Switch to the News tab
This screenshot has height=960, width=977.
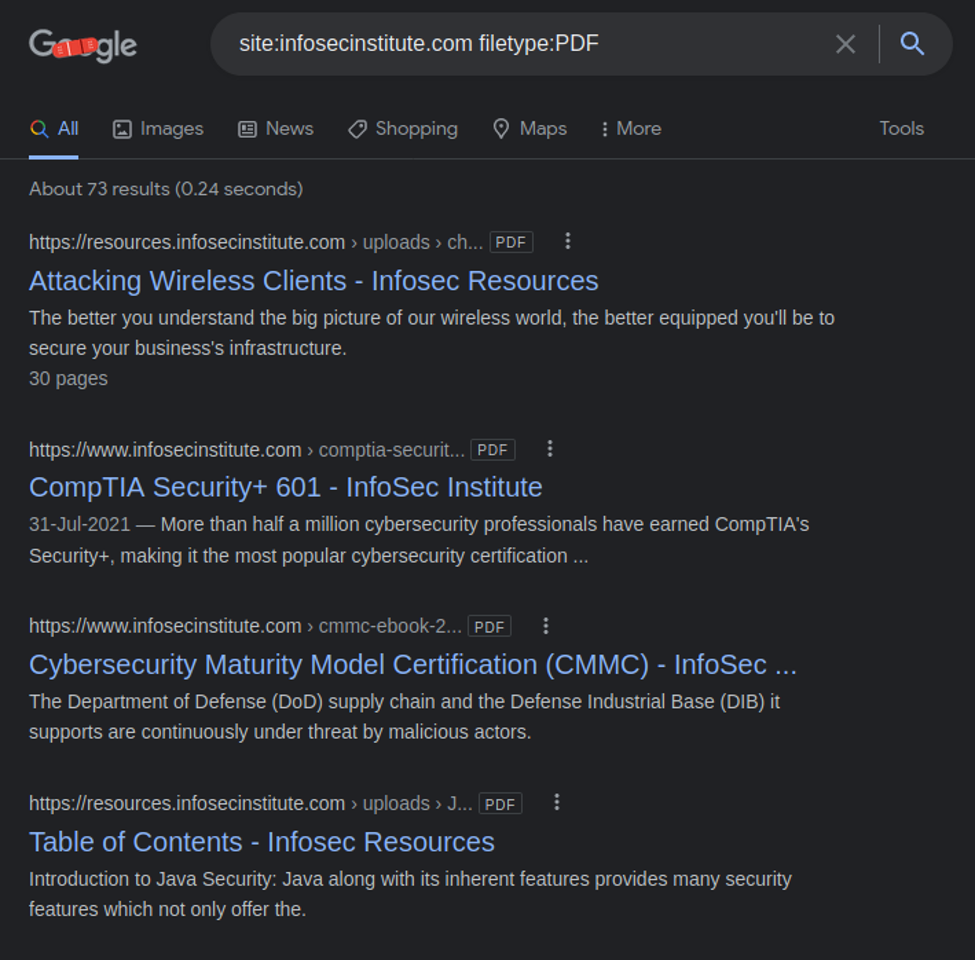click(275, 129)
